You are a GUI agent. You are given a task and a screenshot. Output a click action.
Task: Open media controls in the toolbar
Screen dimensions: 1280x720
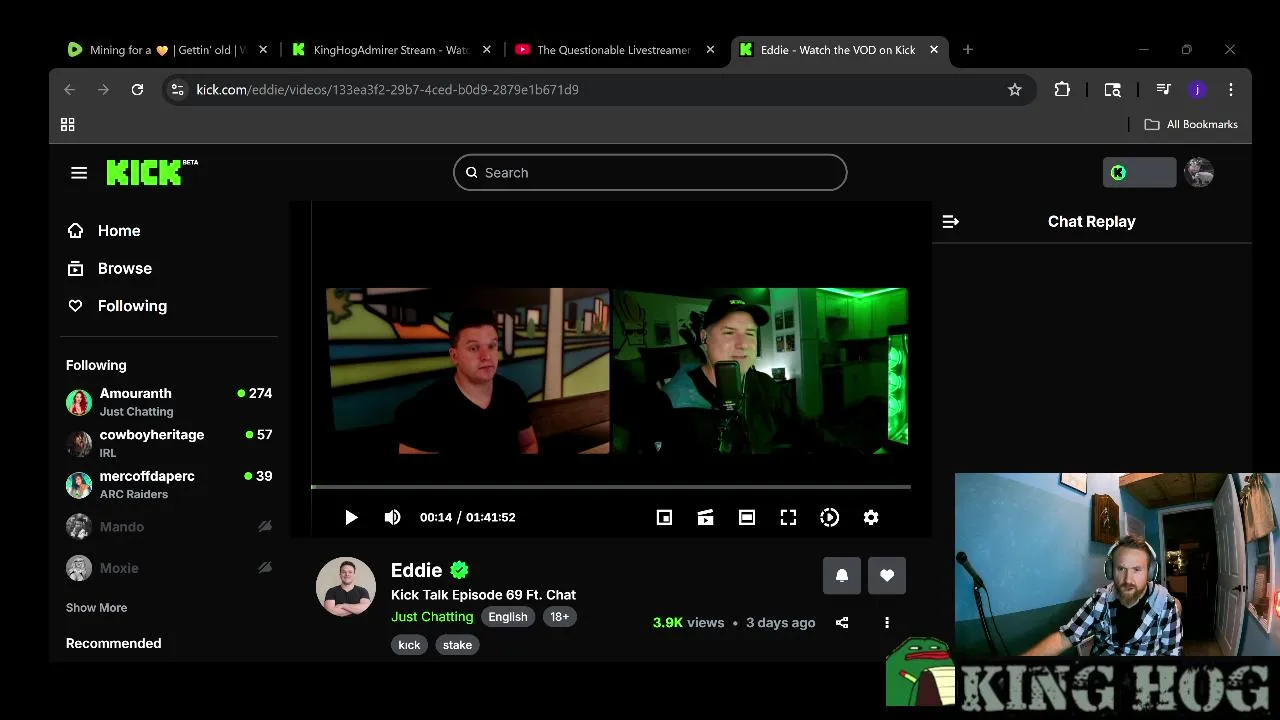pyautogui.click(x=1163, y=90)
